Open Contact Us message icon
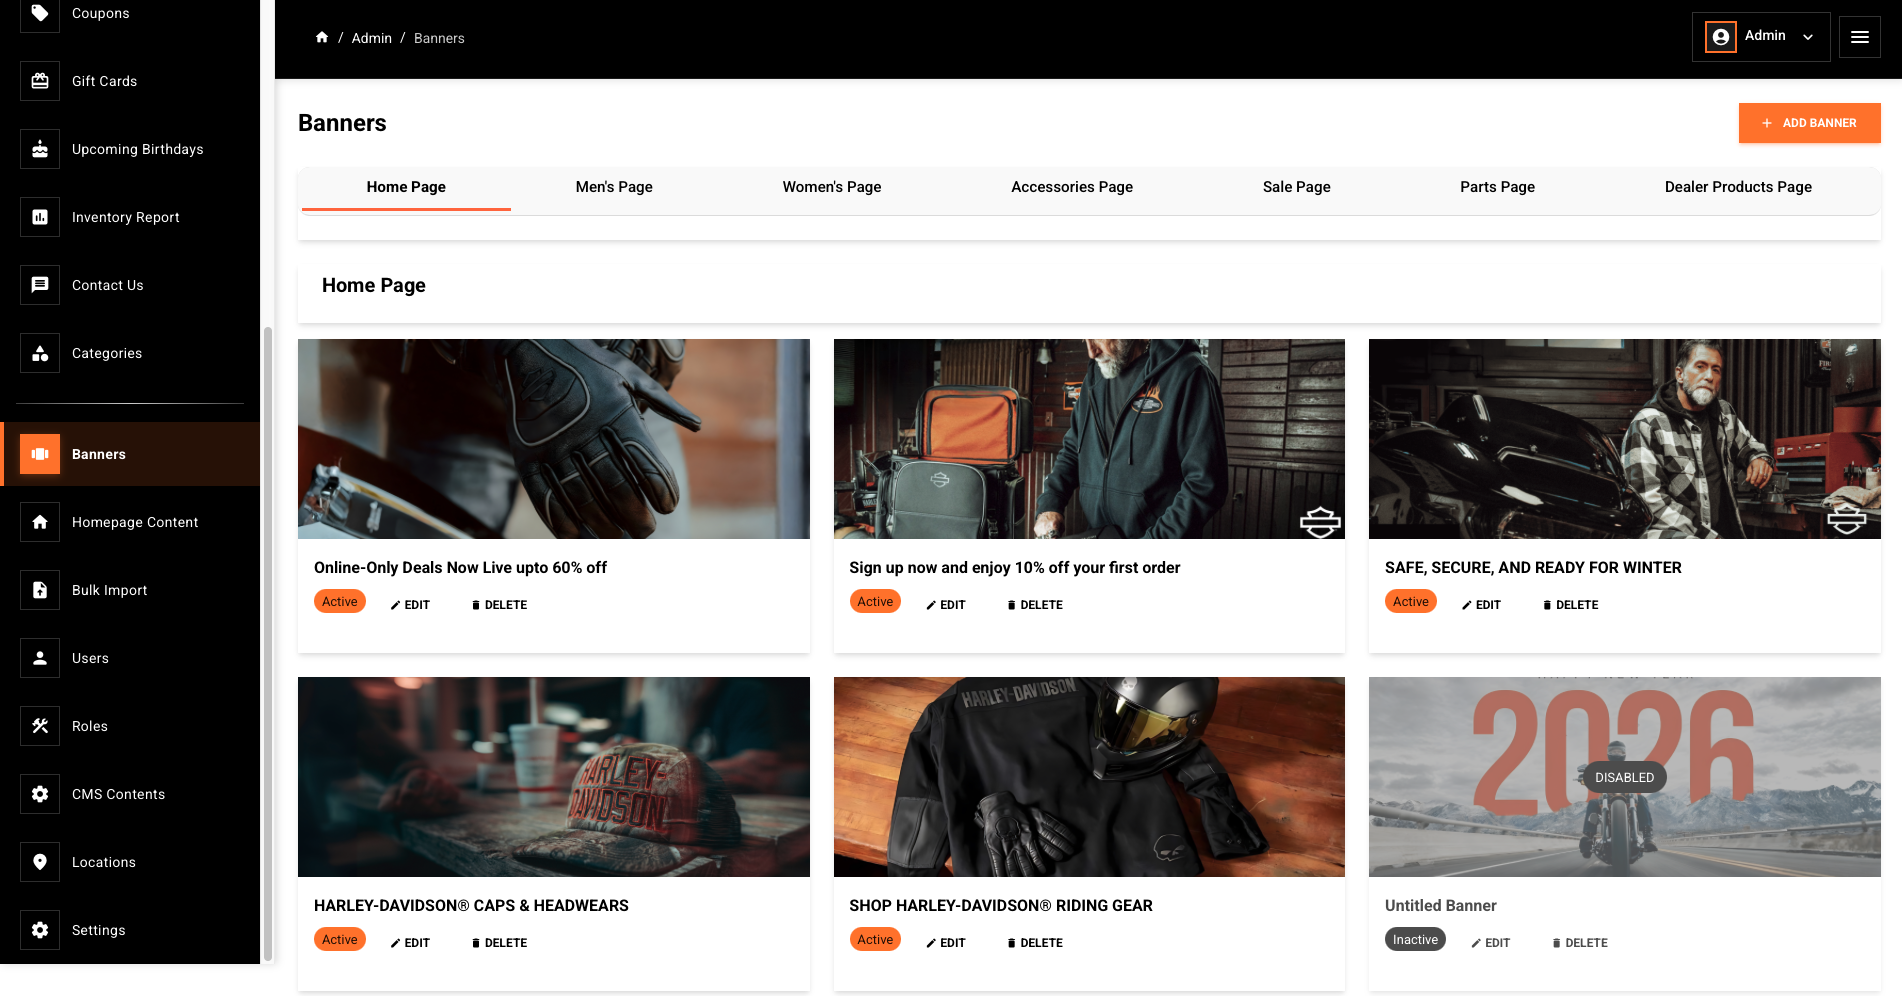The width and height of the screenshot is (1902, 996). point(40,285)
